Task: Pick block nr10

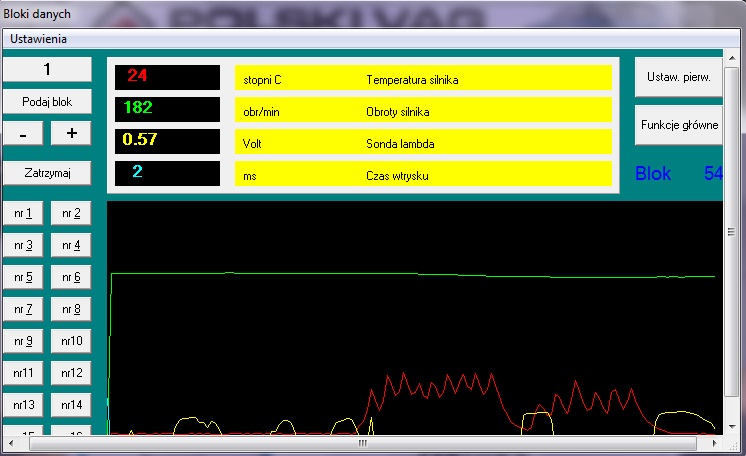Action: pyautogui.click(x=71, y=341)
